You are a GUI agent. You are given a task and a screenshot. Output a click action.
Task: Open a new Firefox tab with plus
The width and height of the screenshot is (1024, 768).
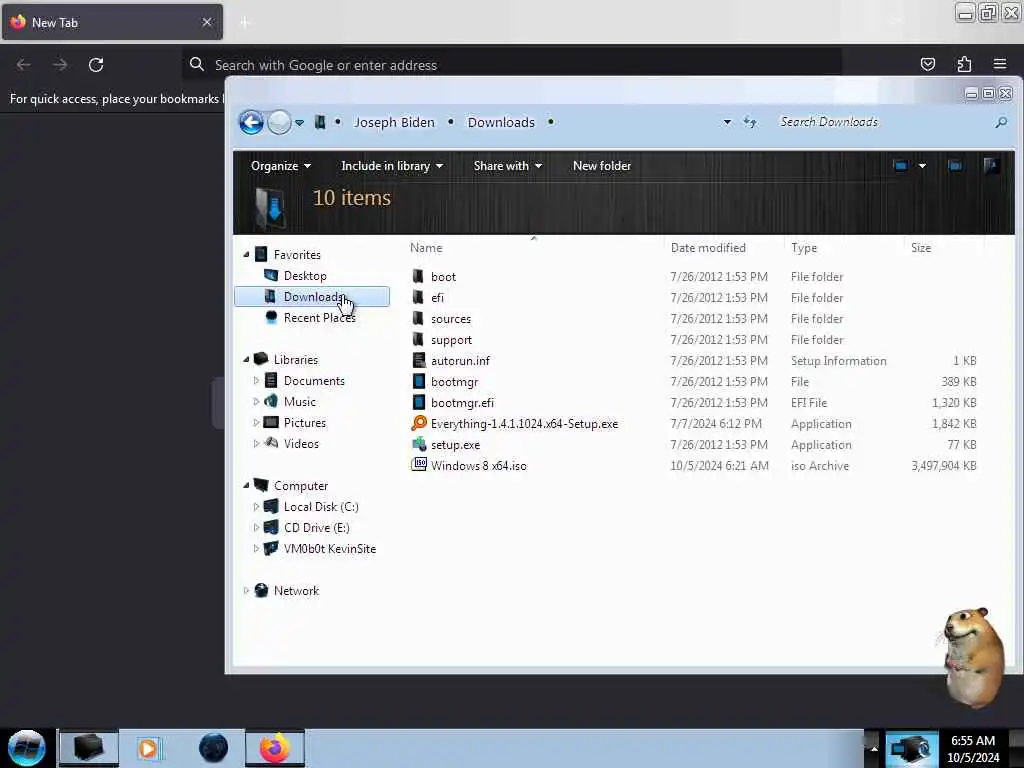(245, 23)
